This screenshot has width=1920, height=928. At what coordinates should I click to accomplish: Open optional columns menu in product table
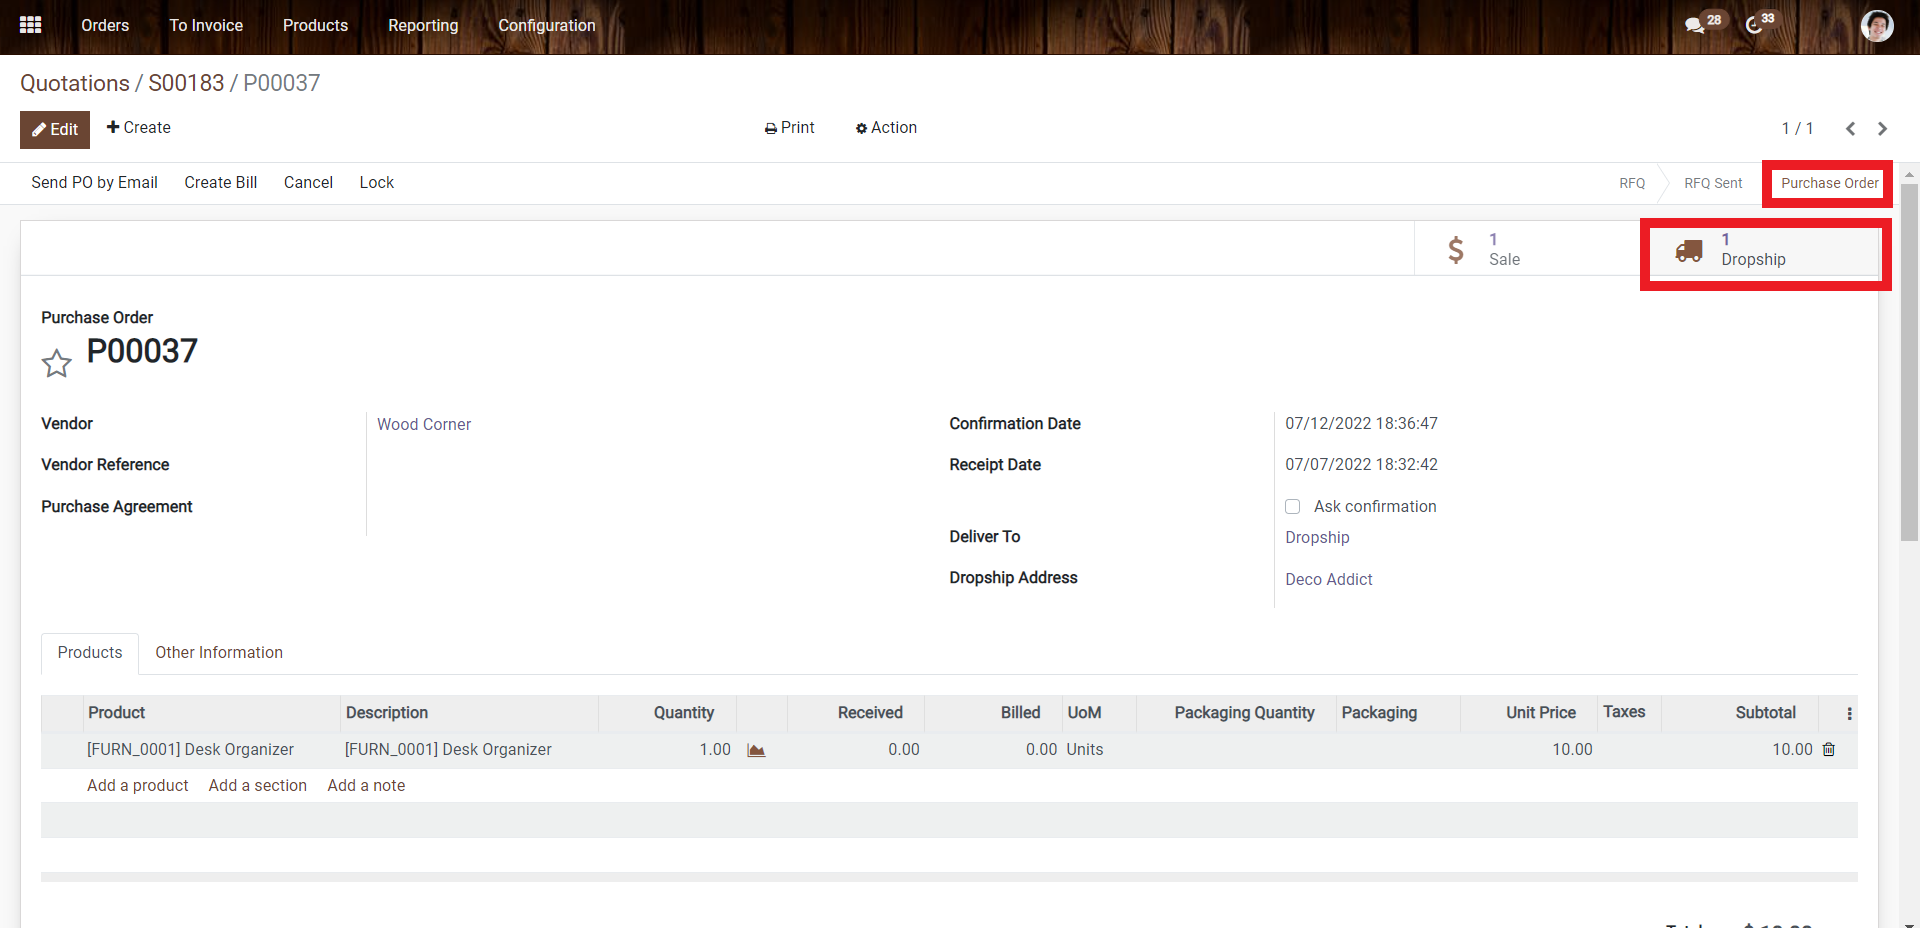pos(1849,713)
